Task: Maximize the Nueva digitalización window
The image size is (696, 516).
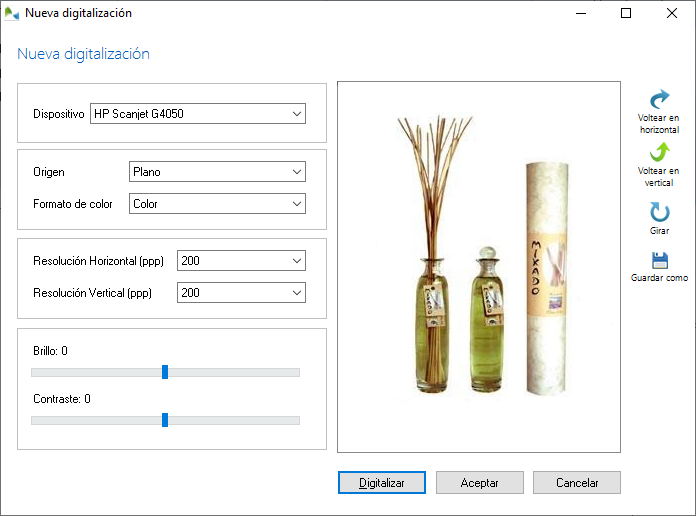Action: click(626, 13)
